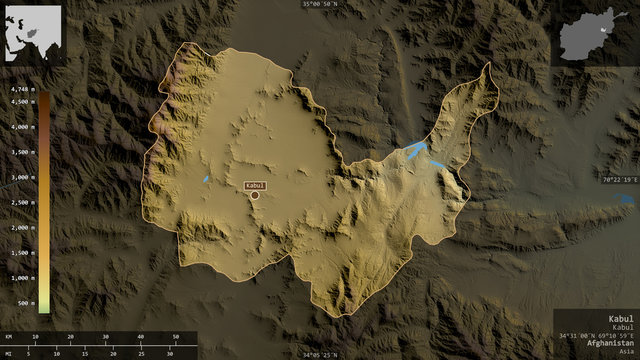This screenshot has height=360, width=640.
Task: Click the bold Kabul title in info box
Action: point(621,319)
